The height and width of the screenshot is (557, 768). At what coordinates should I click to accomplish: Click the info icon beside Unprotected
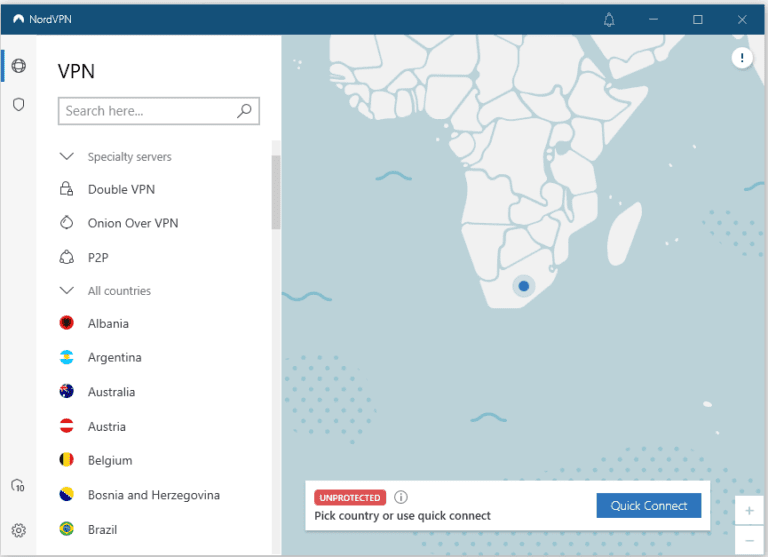[401, 497]
